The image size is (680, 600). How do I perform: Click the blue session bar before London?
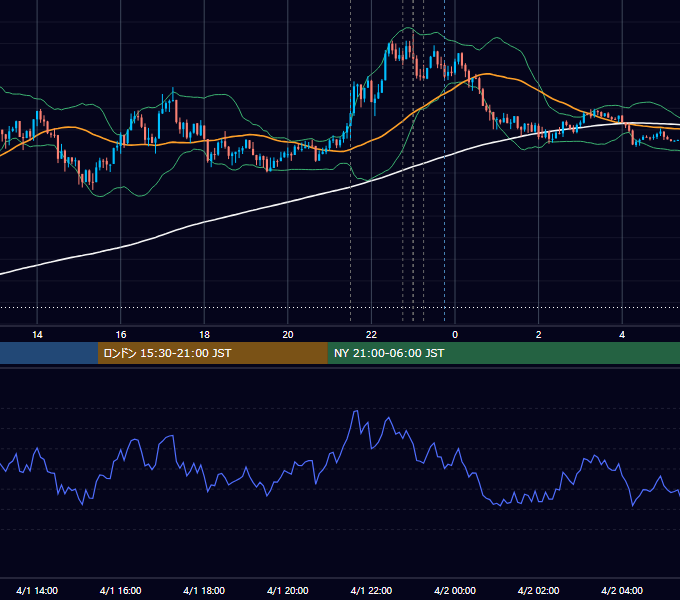tap(49, 353)
